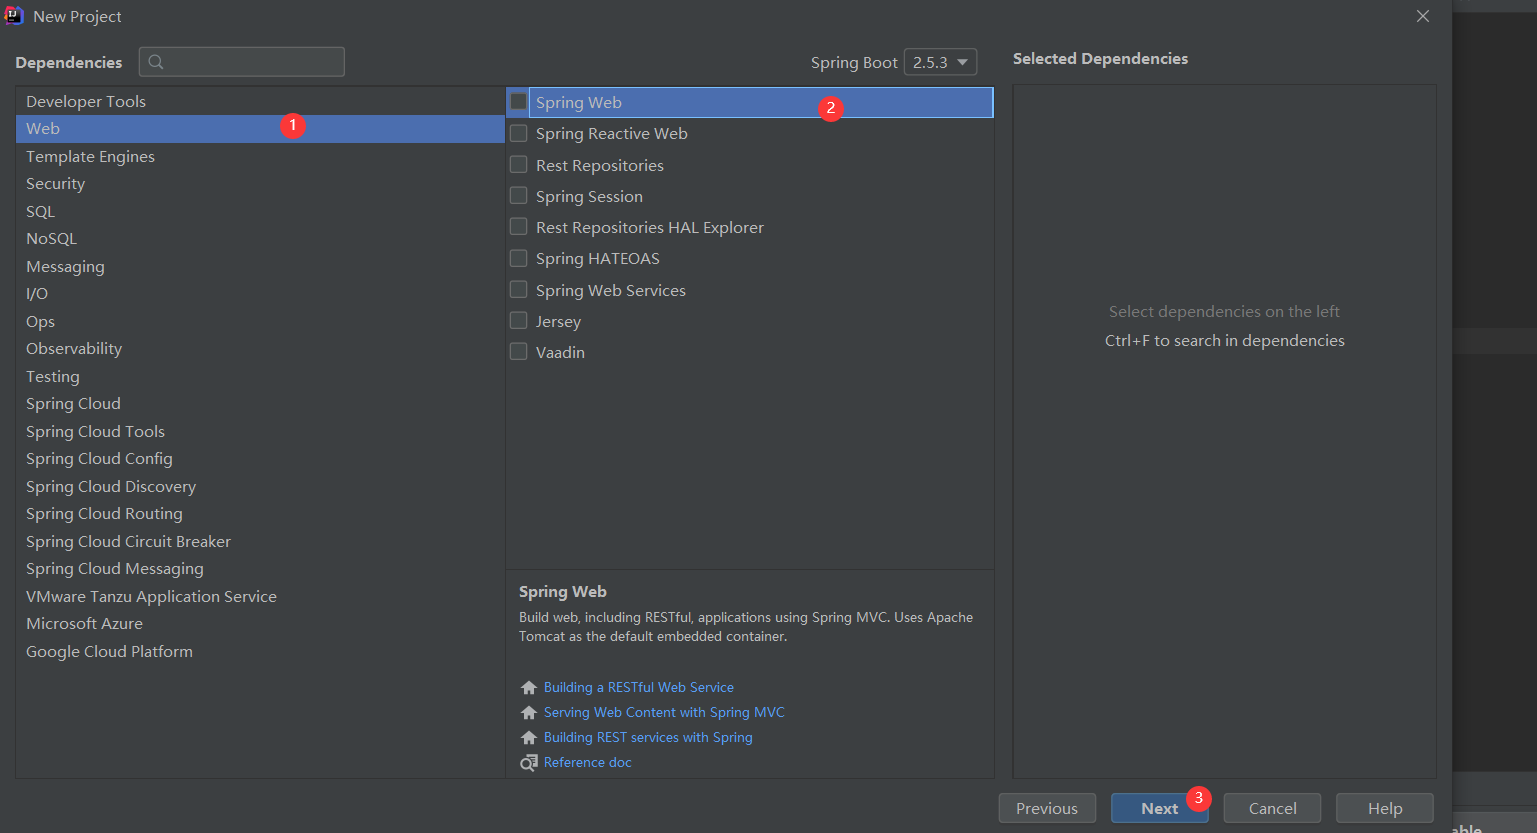This screenshot has width=1537, height=833.
Task: Click the search magnifier icon in dependencies field
Action: click(x=156, y=62)
